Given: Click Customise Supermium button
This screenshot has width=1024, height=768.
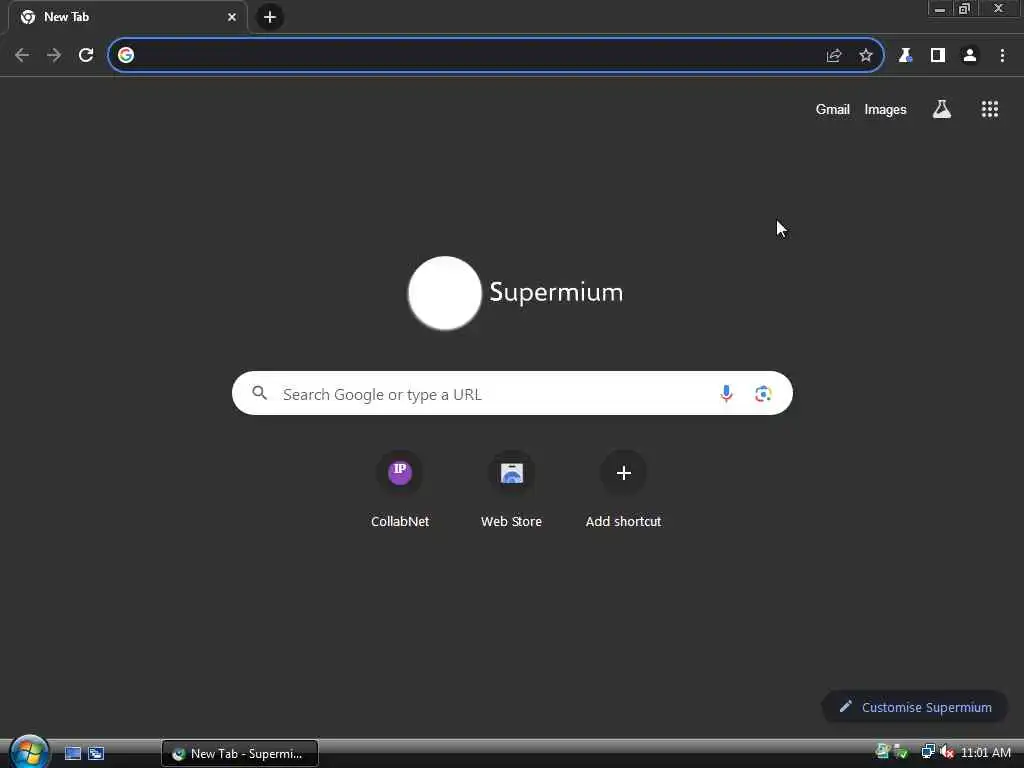Looking at the screenshot, I should point(914,707).
